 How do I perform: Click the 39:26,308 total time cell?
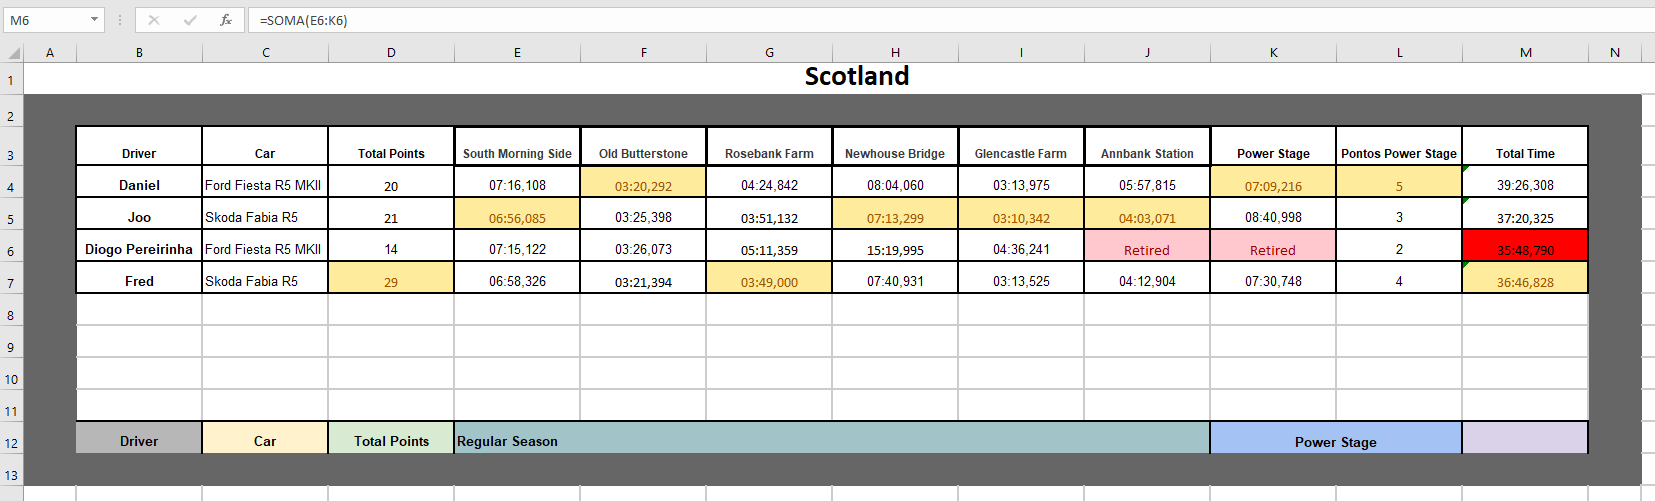[1525, 182]
